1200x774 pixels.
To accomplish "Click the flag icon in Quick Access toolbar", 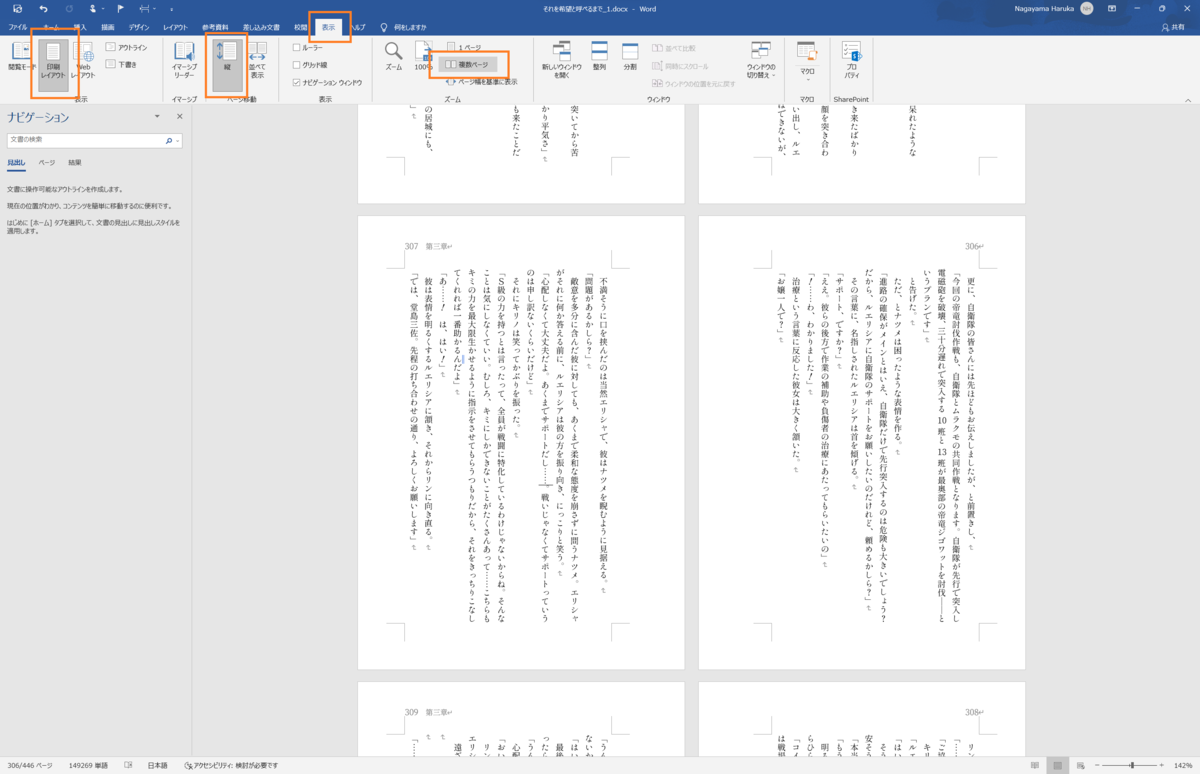I will pyautogui.click(x=120, y=8).
